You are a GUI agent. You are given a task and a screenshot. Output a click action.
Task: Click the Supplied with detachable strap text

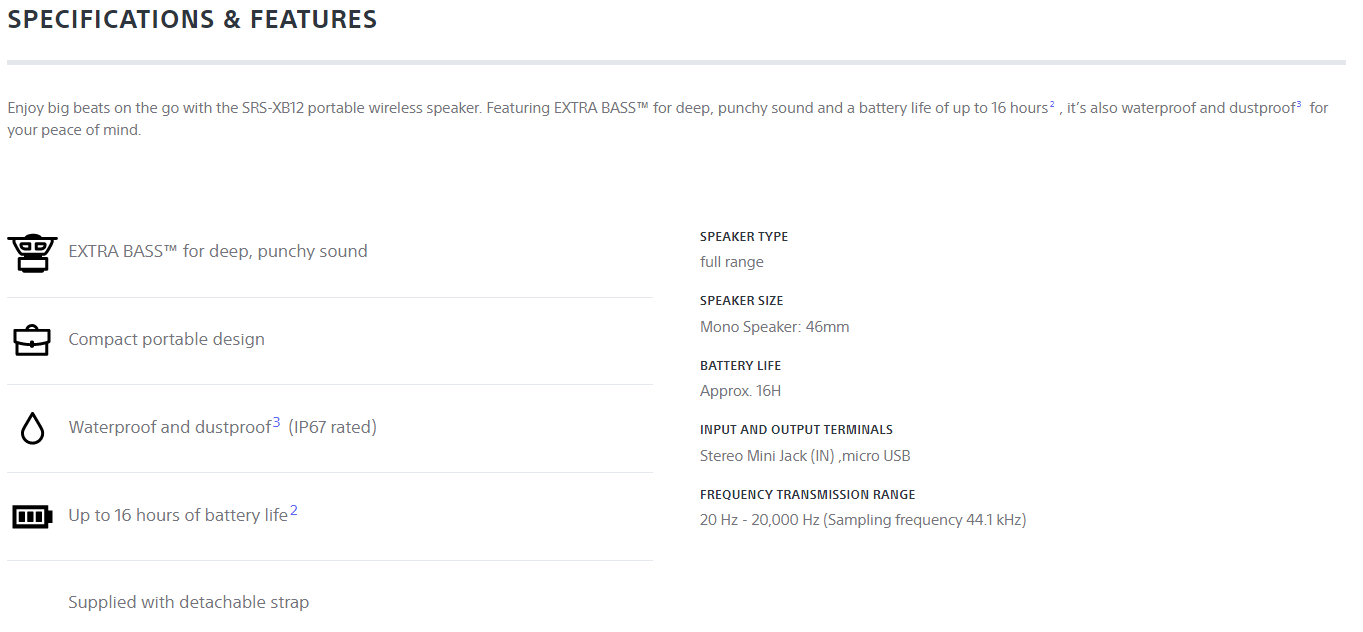[189, 602]
